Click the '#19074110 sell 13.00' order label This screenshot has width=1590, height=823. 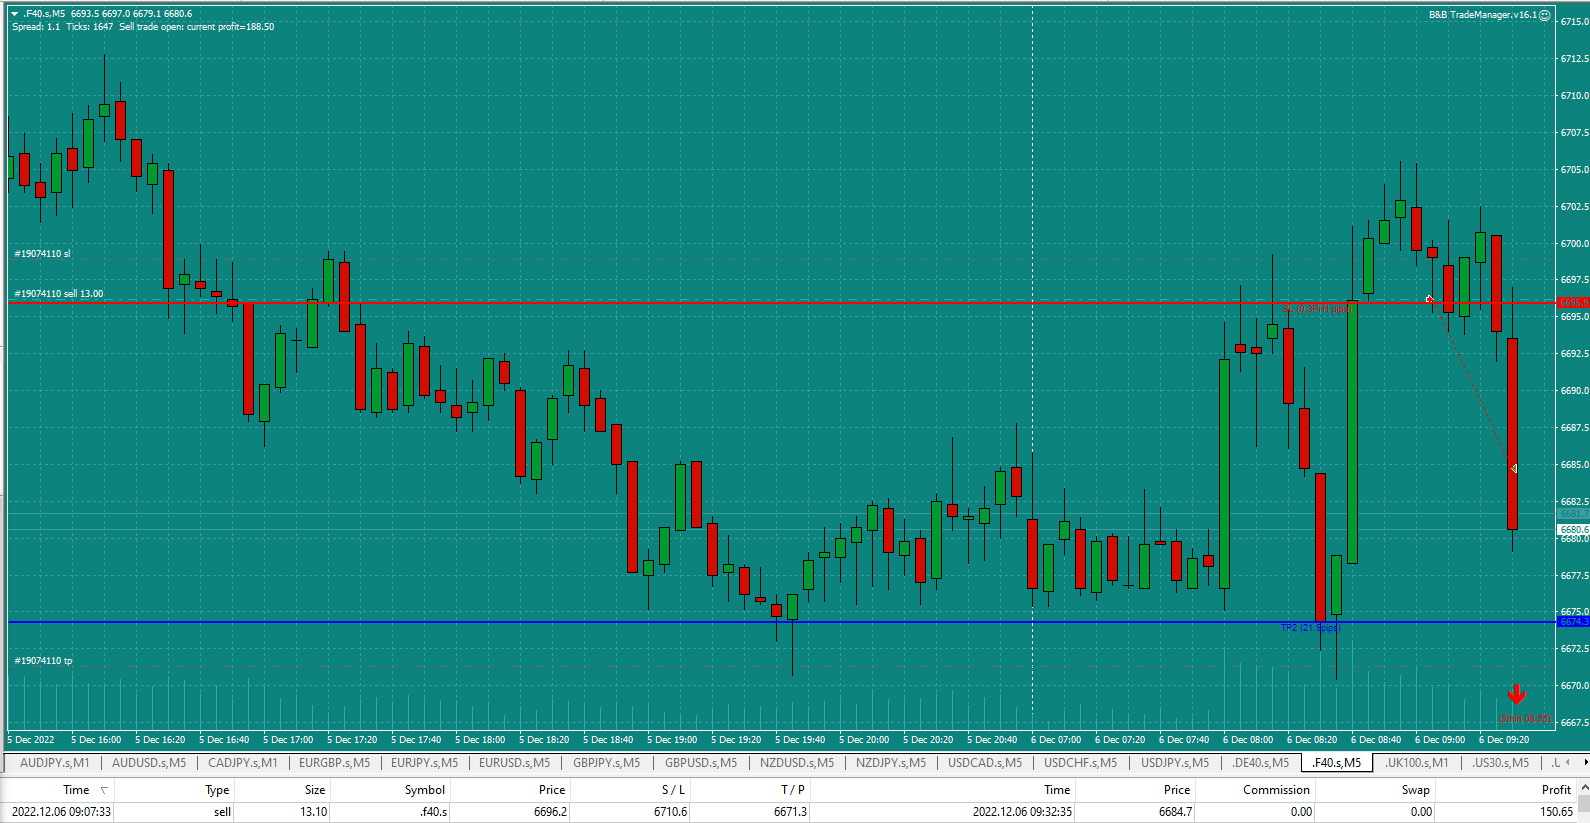(x=59, y=294)
